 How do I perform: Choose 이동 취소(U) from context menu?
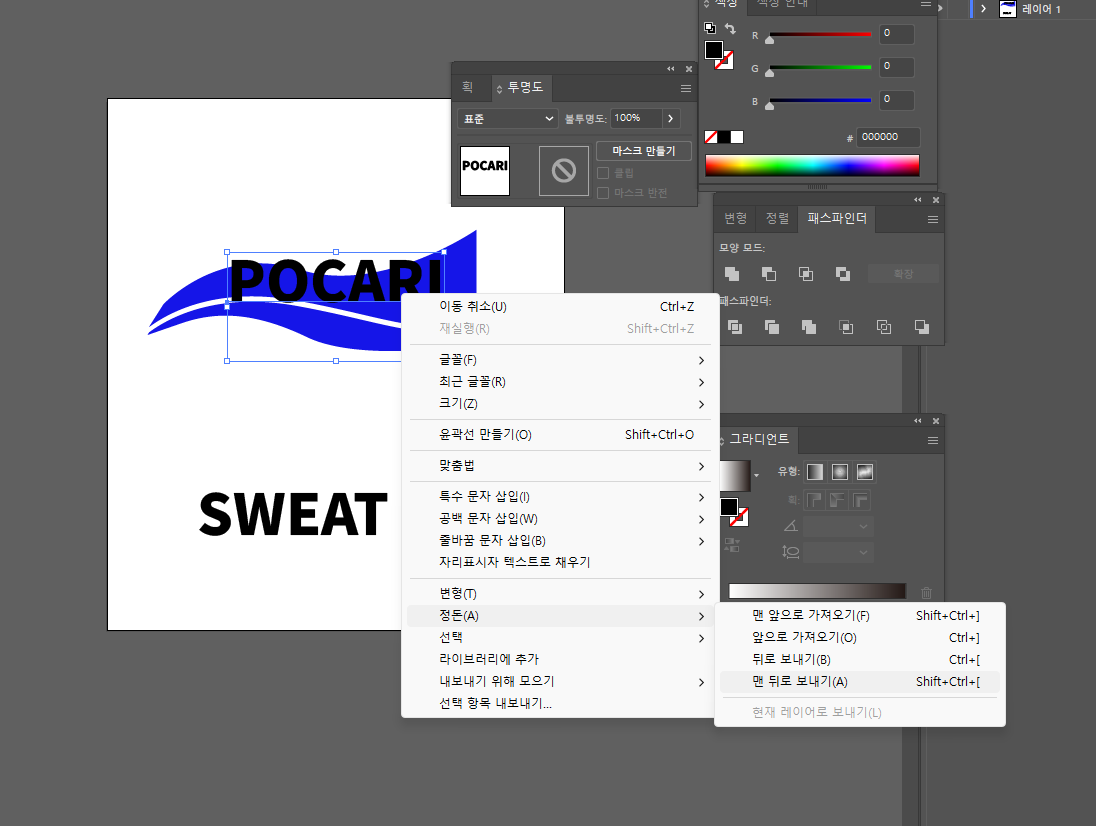pyautogui.click(x=559, y=307)
